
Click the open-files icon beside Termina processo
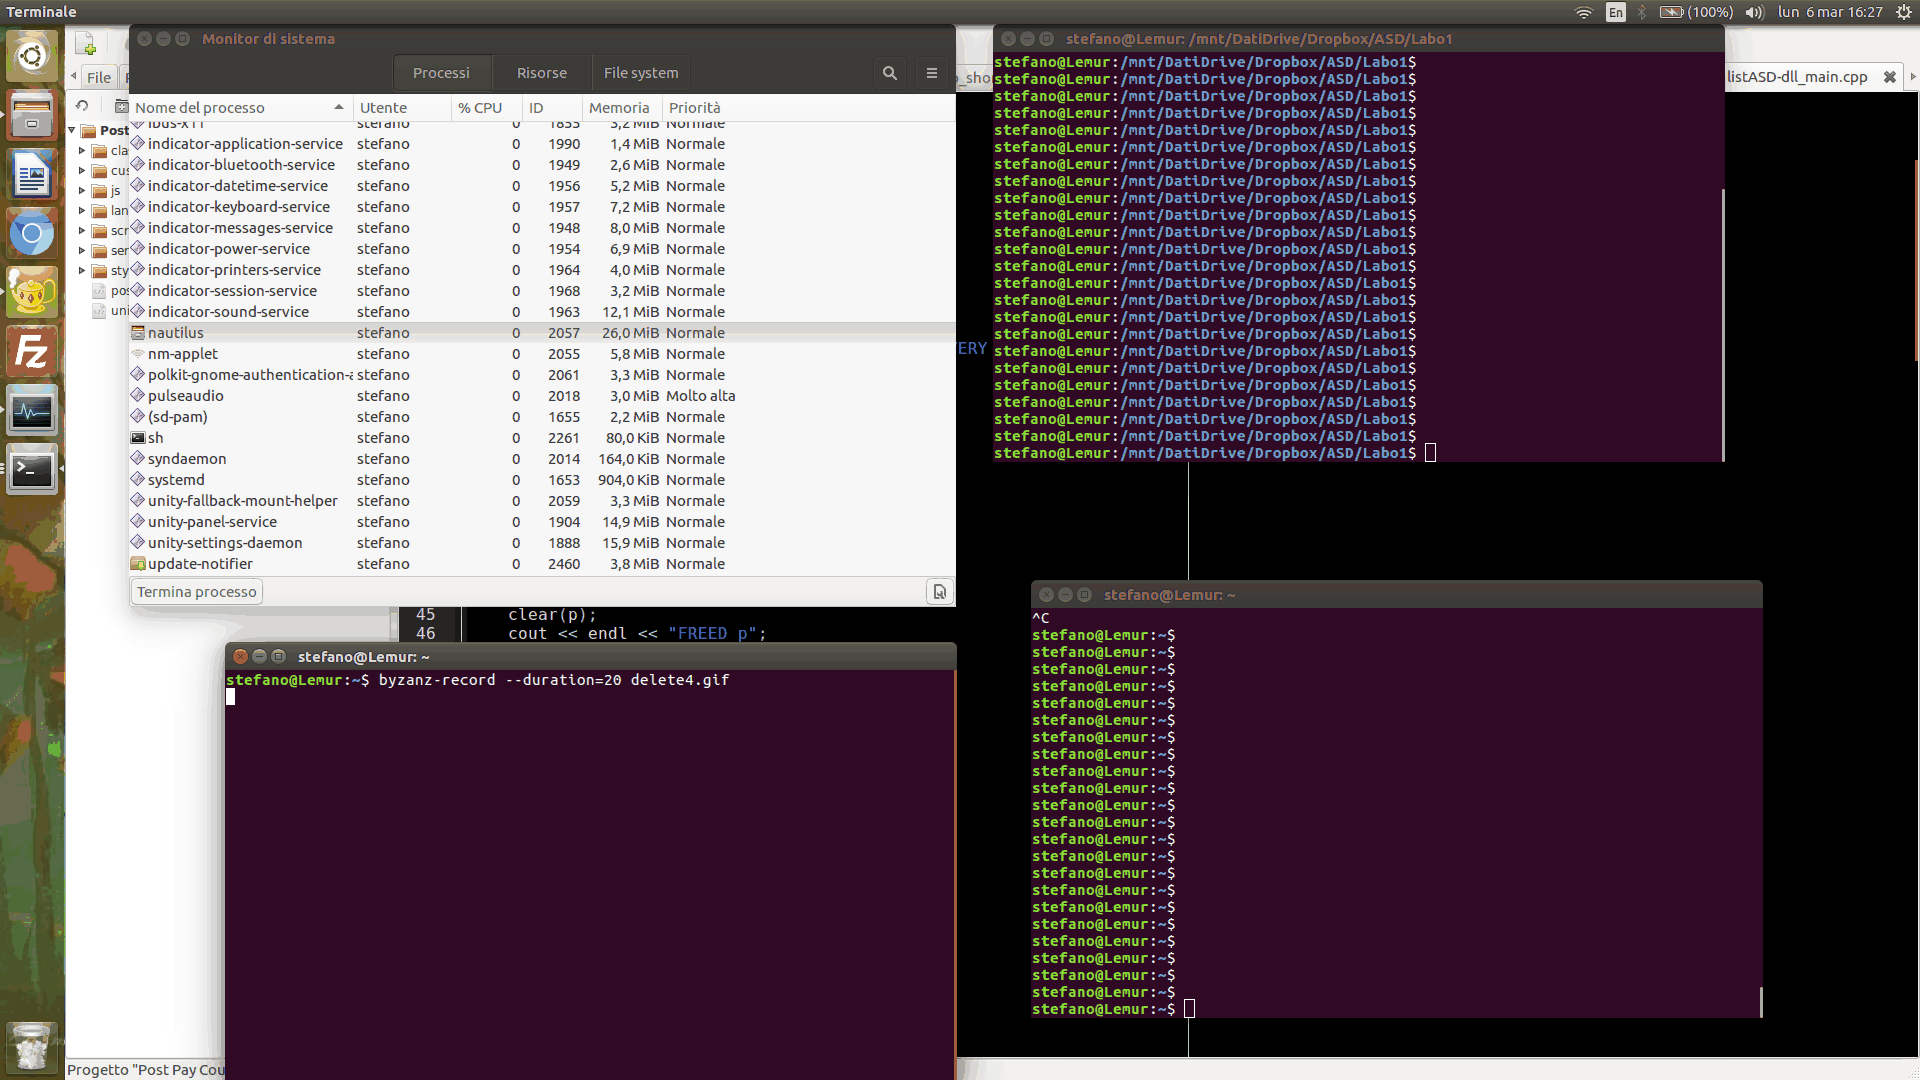coord(939,591)
